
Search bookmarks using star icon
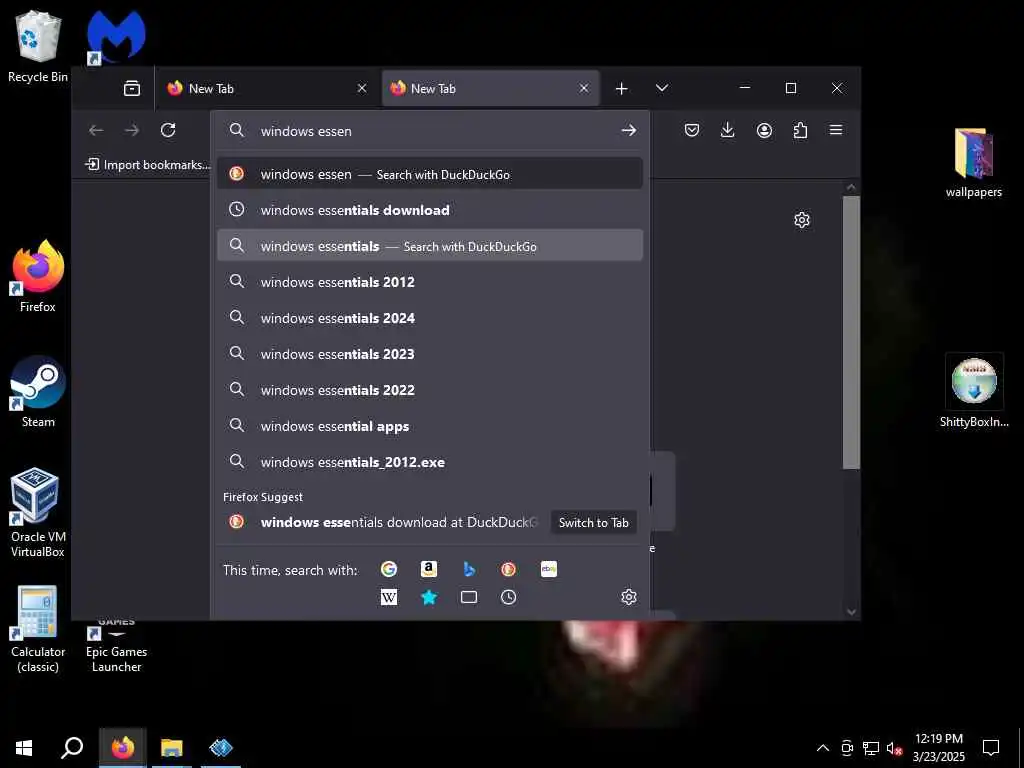pyautogui.click(x=428, y=597)
